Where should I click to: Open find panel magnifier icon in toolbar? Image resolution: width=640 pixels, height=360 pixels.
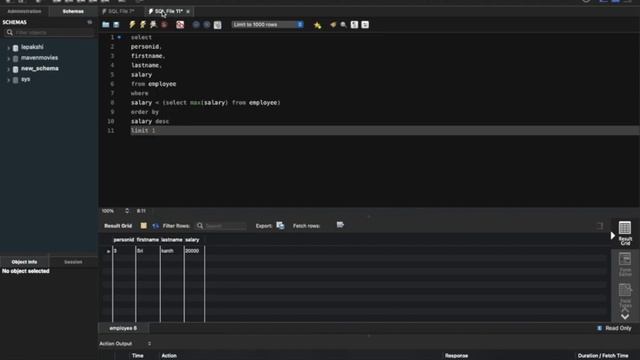tap(343, 25)
